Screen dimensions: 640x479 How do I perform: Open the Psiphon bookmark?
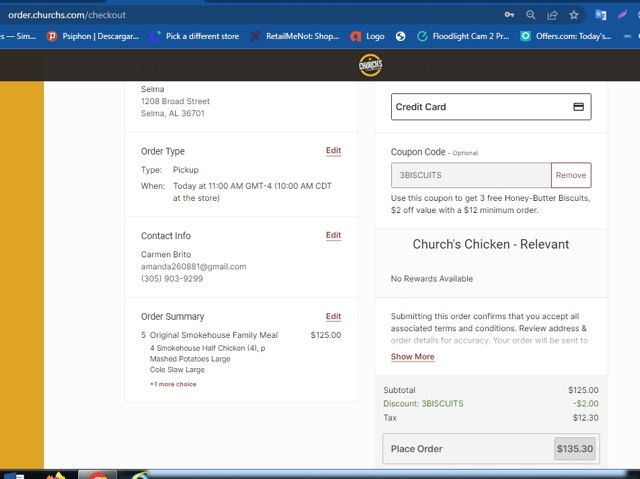coord(93,36)
